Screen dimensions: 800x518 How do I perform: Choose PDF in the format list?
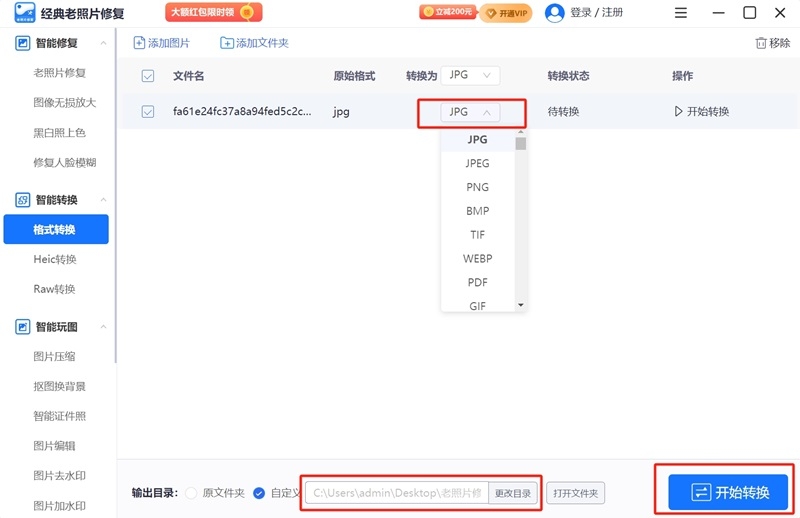pyautogui.click(x=478, y=282)
